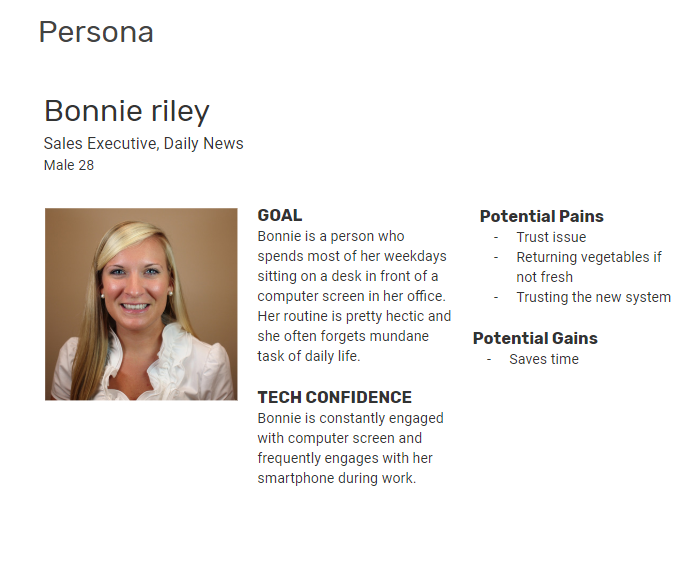This screenshot has height=579, width=689.
Task: Click 'computer screen in her office' line
Action: (x=351, y=296)
